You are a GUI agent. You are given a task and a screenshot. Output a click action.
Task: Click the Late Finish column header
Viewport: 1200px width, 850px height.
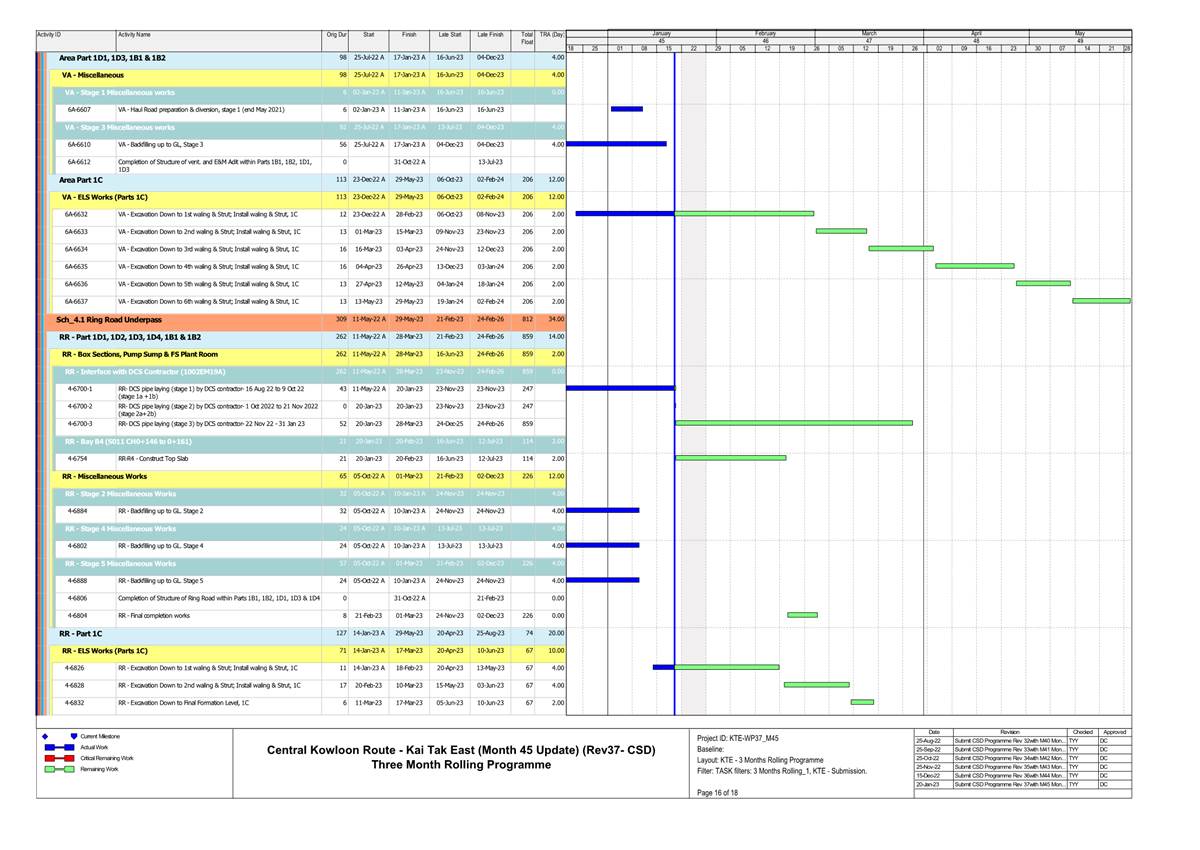490,34
